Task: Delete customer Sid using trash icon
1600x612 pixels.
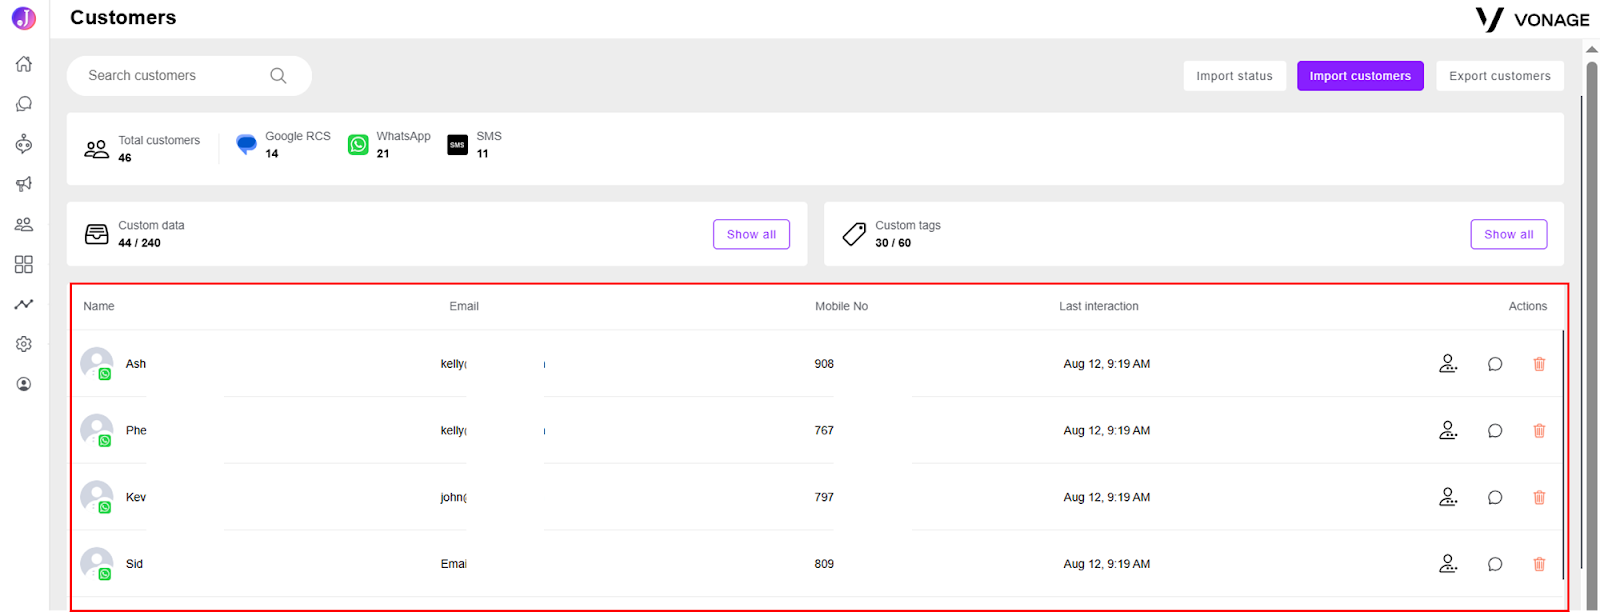Action: click(x=1539, y=564)
